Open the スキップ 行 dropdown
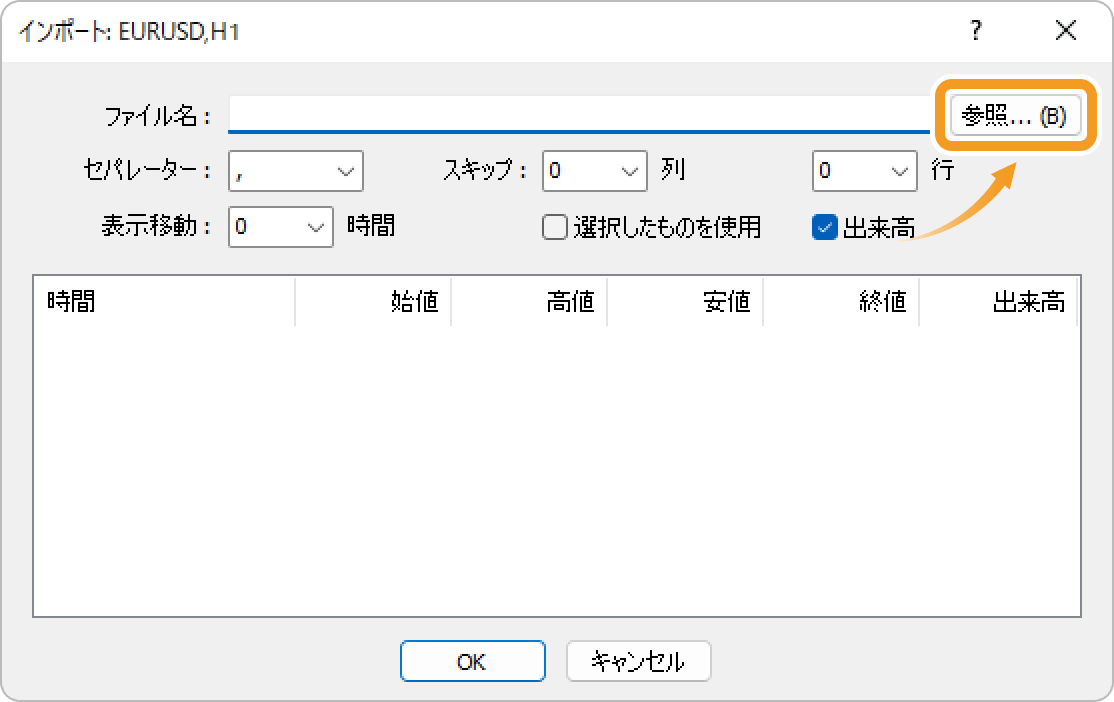Image resolution: width=1114 pixels, height=702 pixels. (x=865, y=171)
